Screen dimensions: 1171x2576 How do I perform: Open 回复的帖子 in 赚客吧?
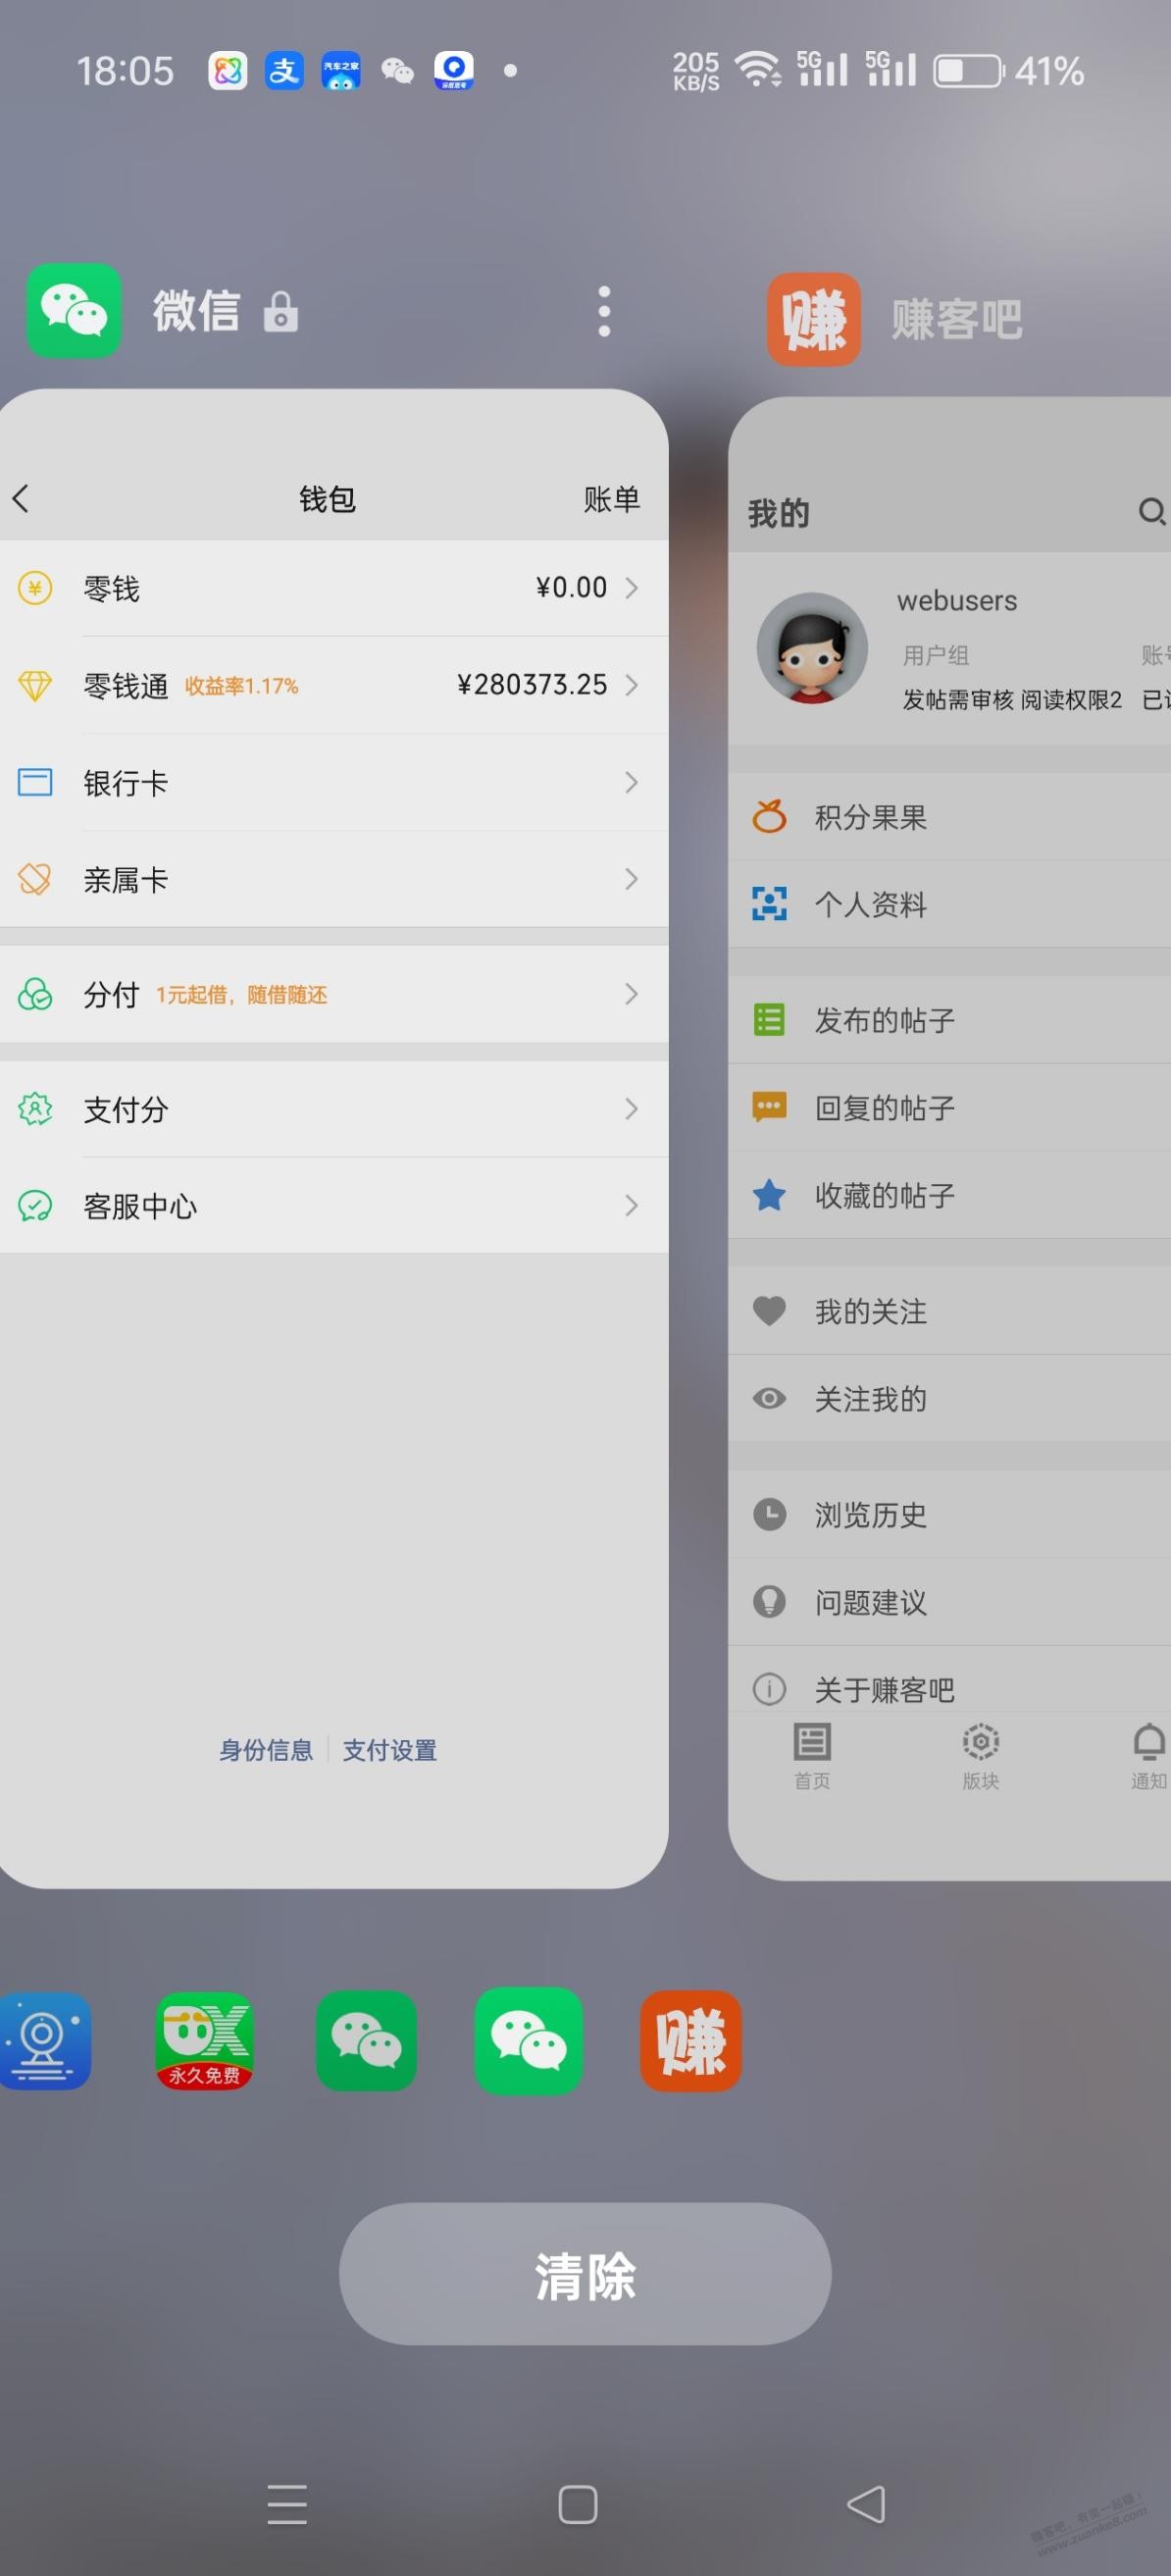tap(949, 1107)
